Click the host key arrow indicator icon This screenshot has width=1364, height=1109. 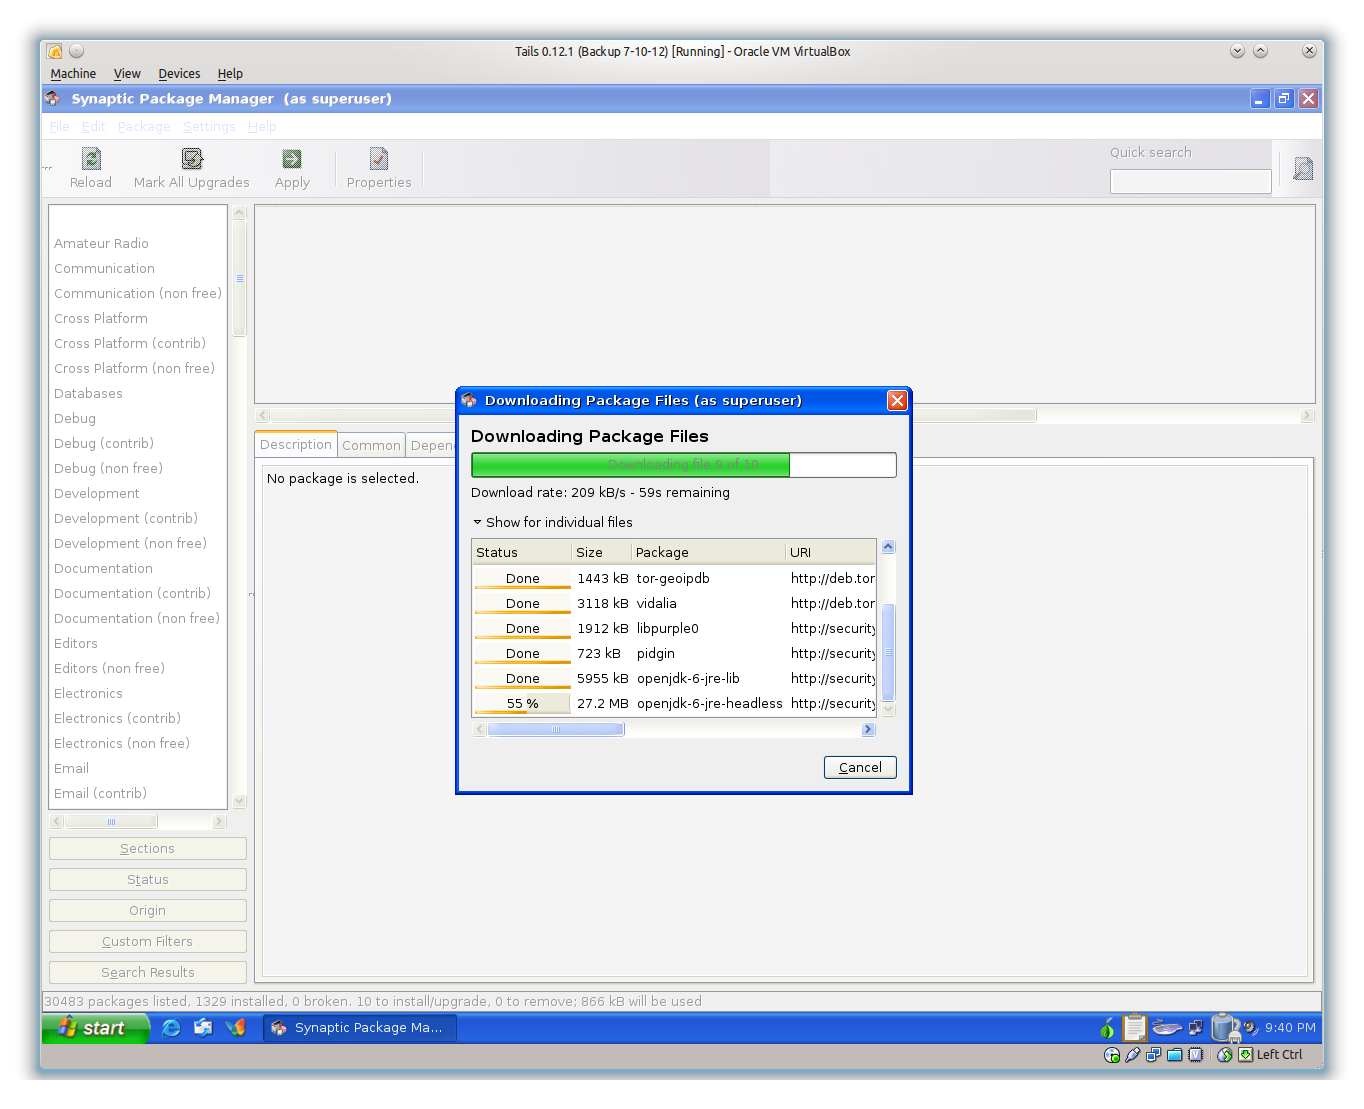coord(1245,1055)
